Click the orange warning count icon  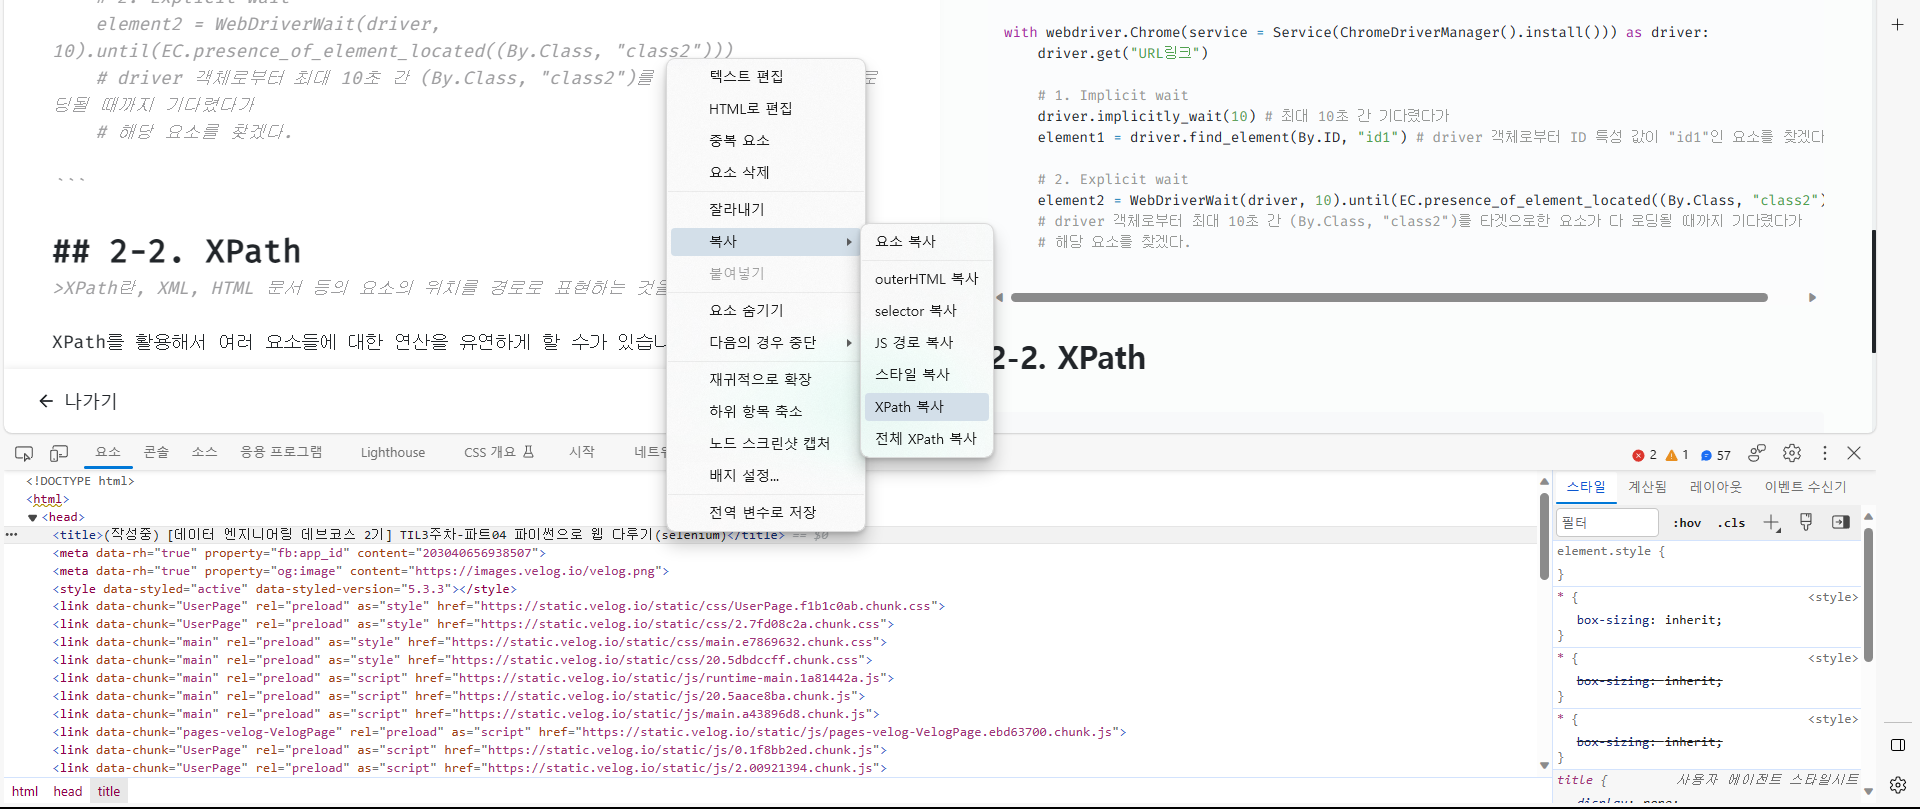(1671, 455)
